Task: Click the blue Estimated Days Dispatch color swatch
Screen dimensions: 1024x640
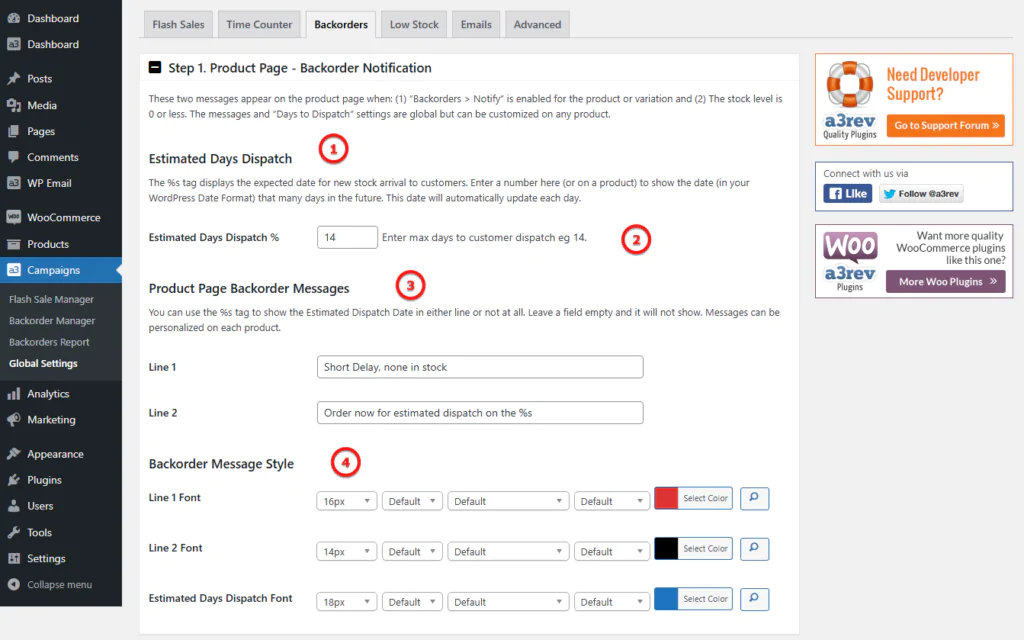Action: (666, 599)
